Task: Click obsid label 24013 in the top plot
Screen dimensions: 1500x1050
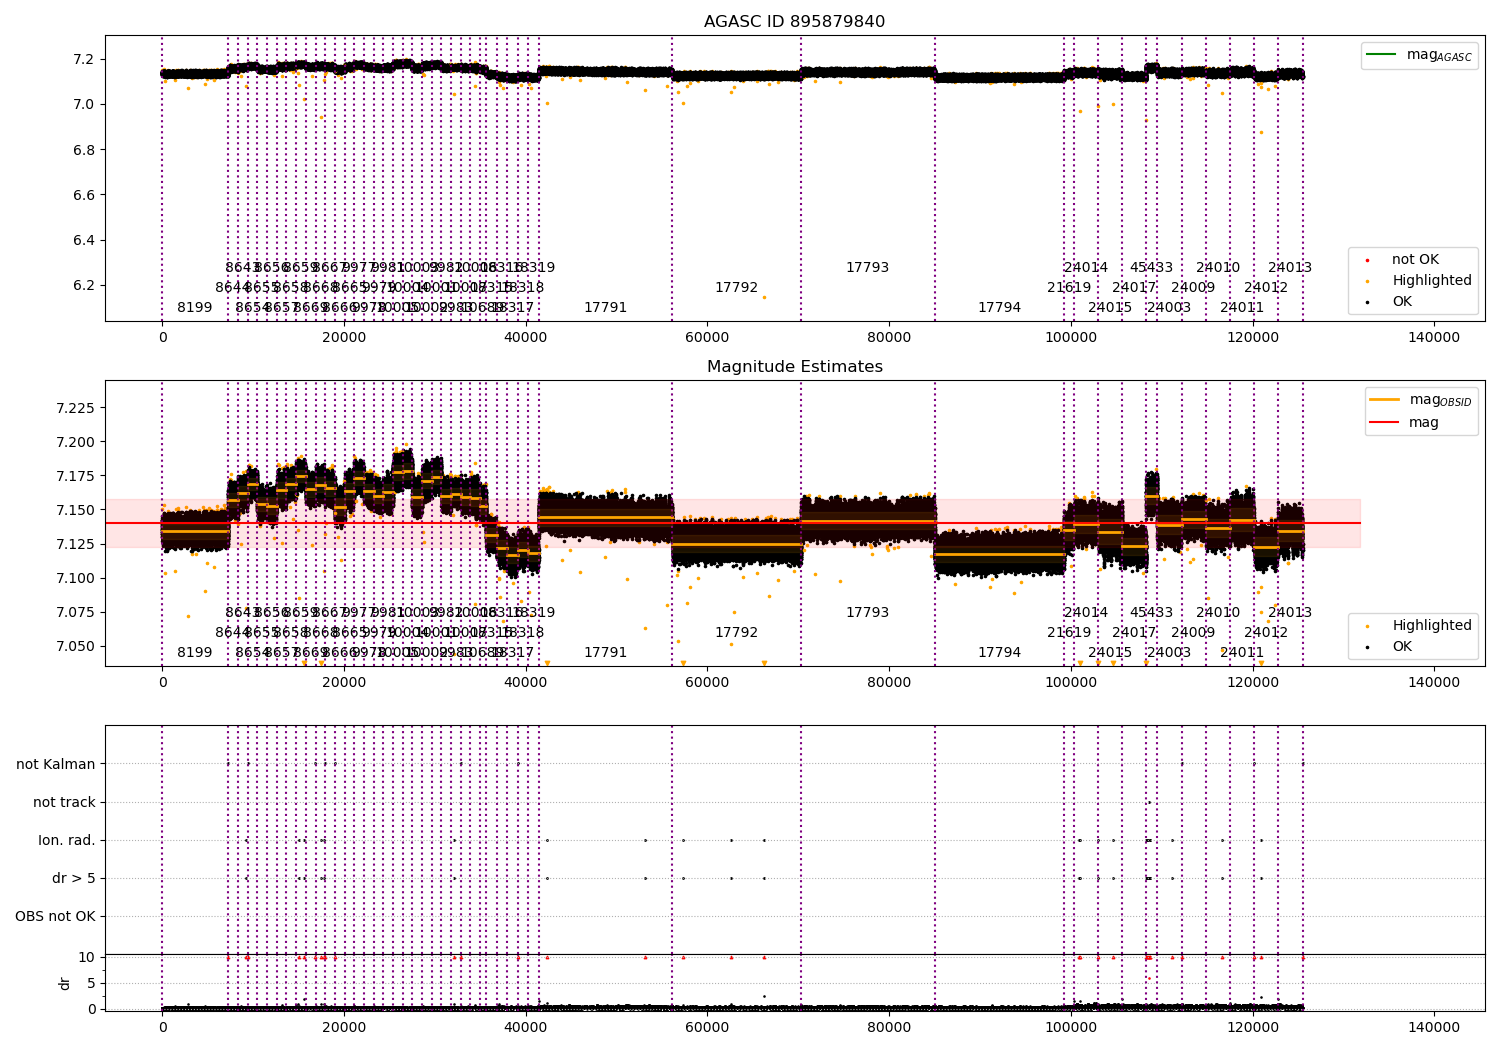Action: click(x=1290, y=268)
